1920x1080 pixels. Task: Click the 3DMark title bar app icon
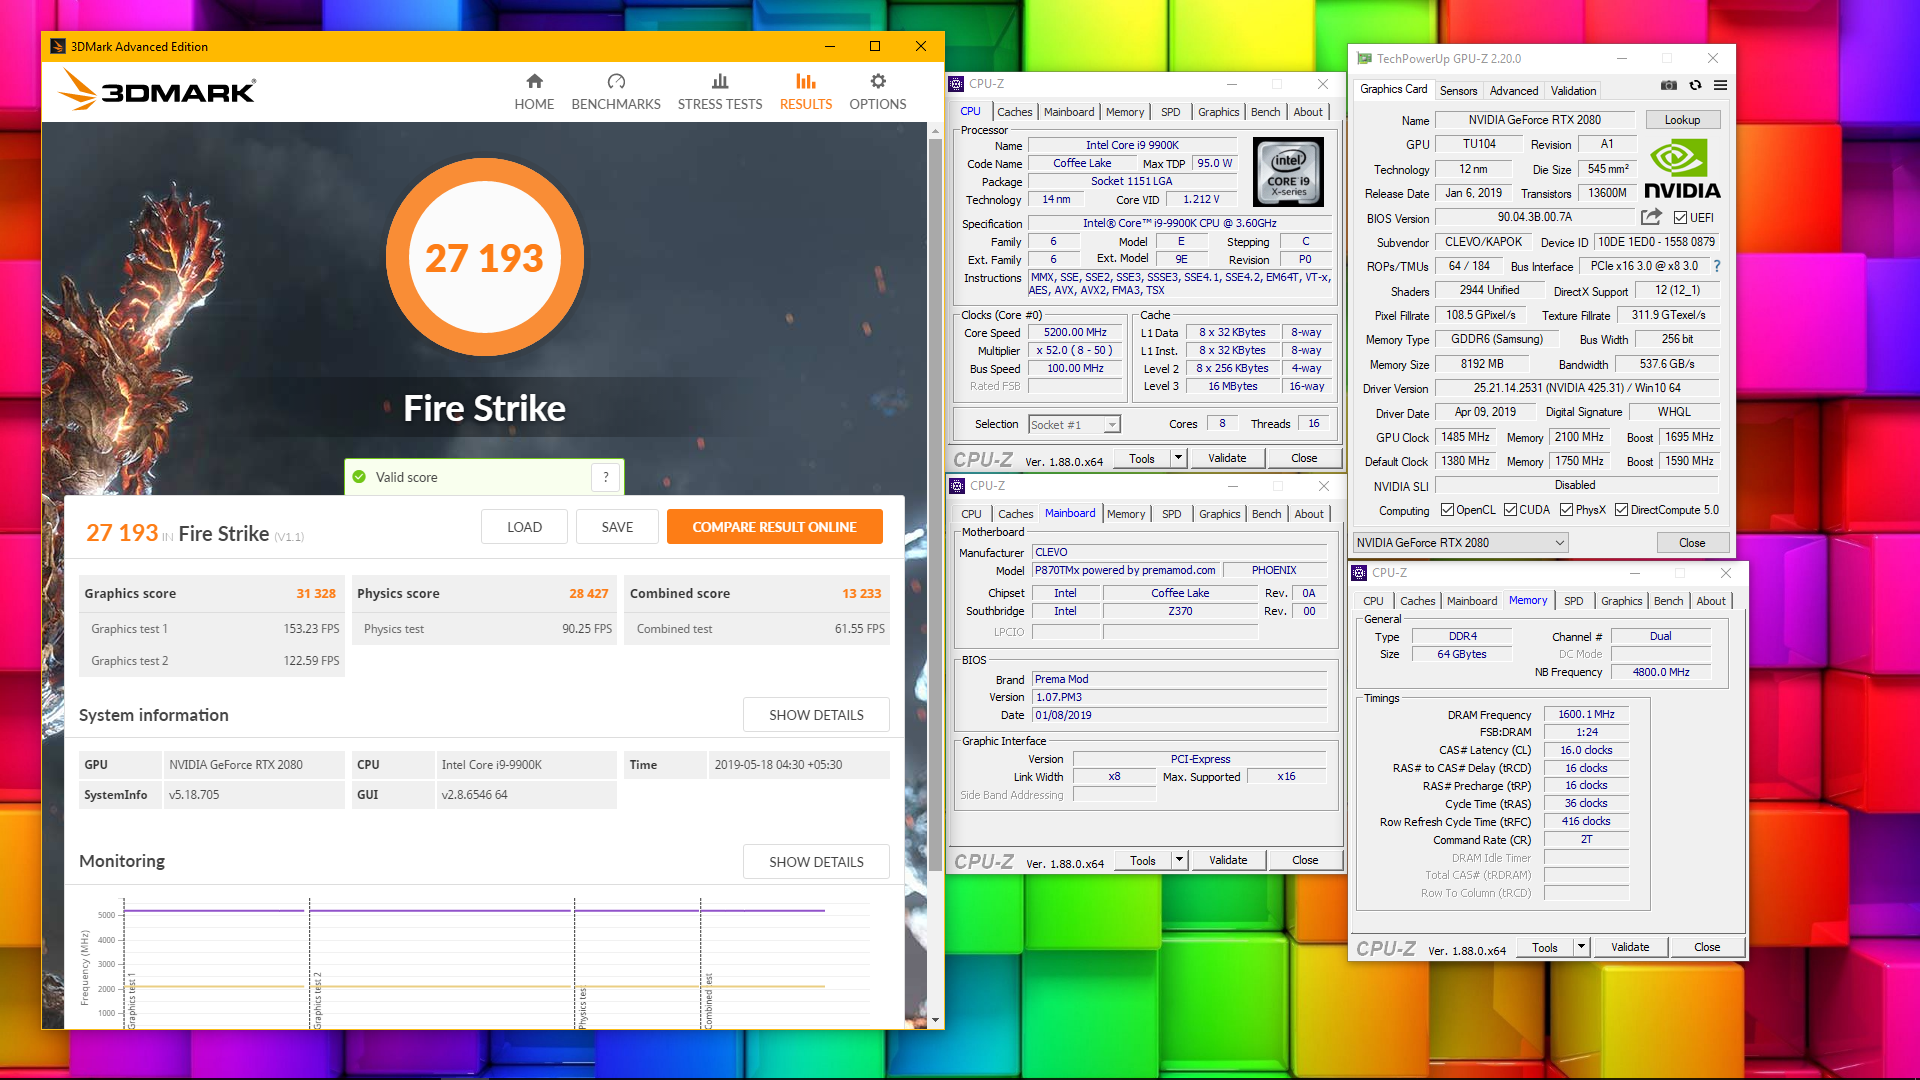[x=57, y=46]
